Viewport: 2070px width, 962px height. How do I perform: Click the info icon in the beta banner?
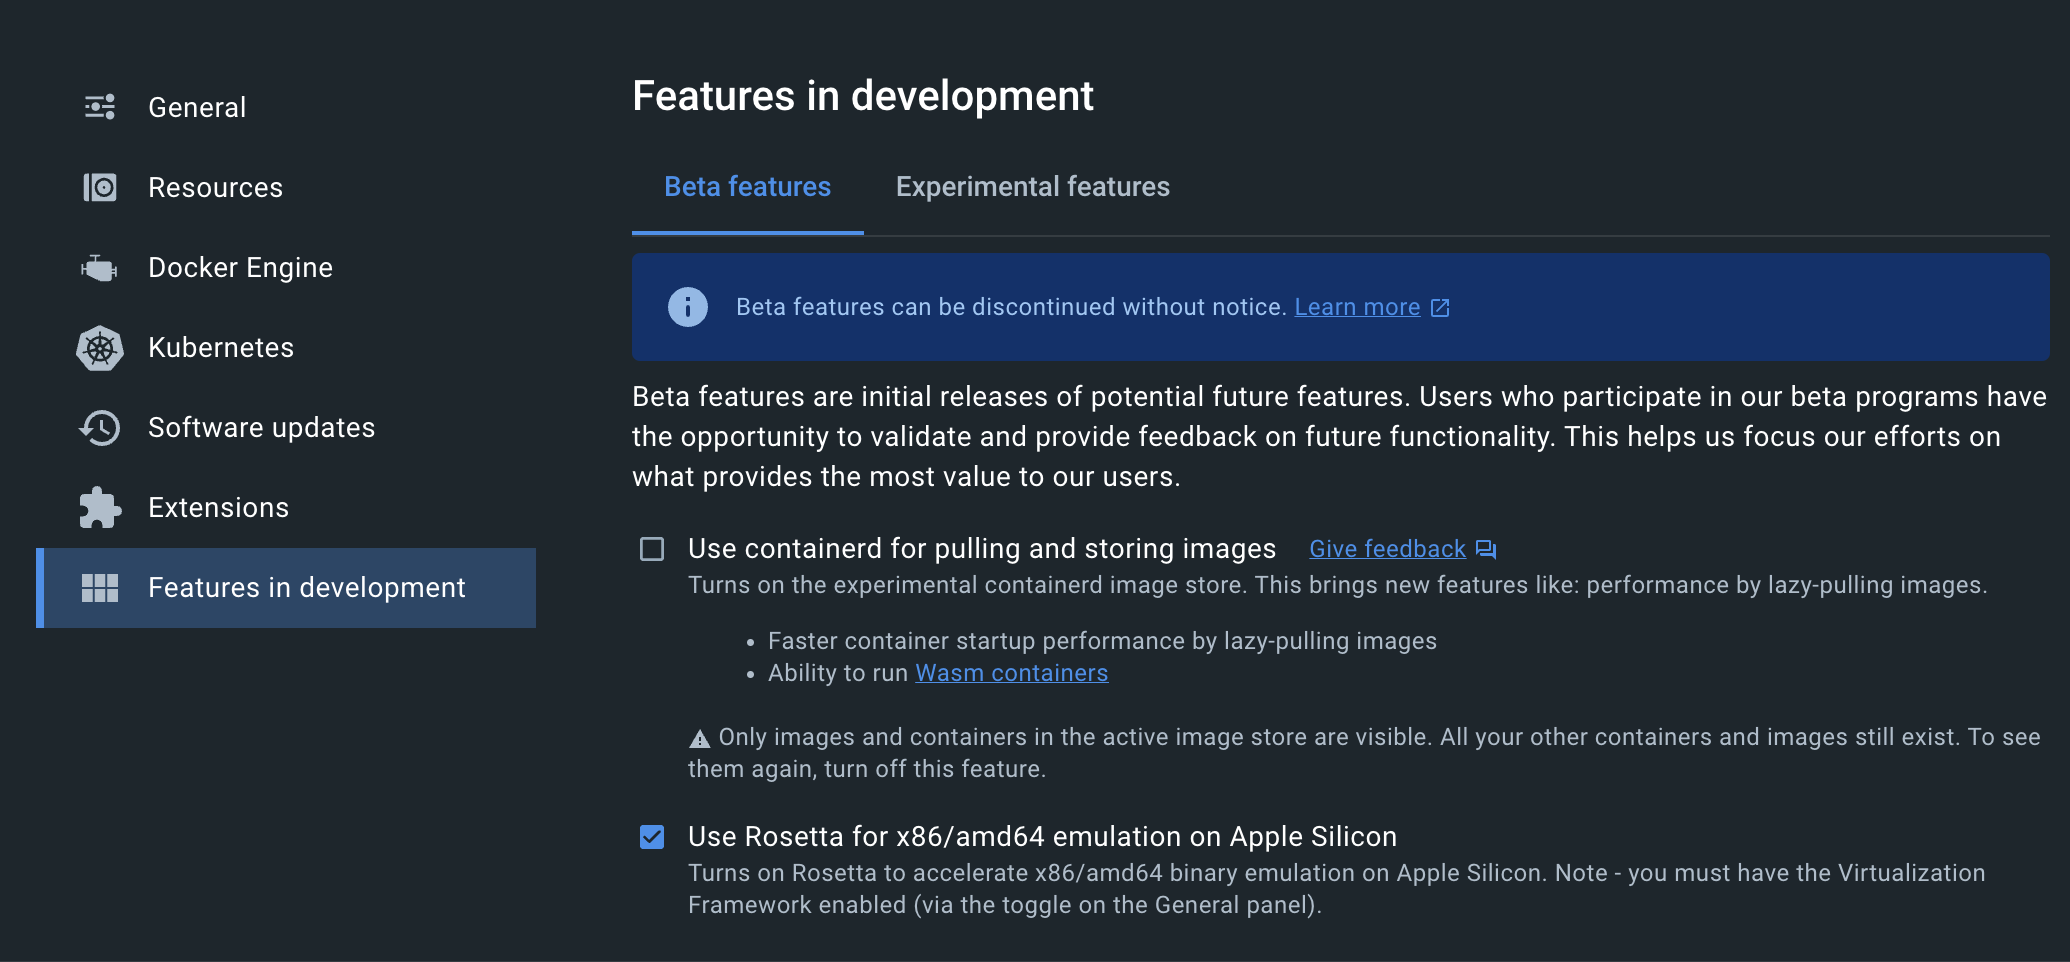[688, 307]
